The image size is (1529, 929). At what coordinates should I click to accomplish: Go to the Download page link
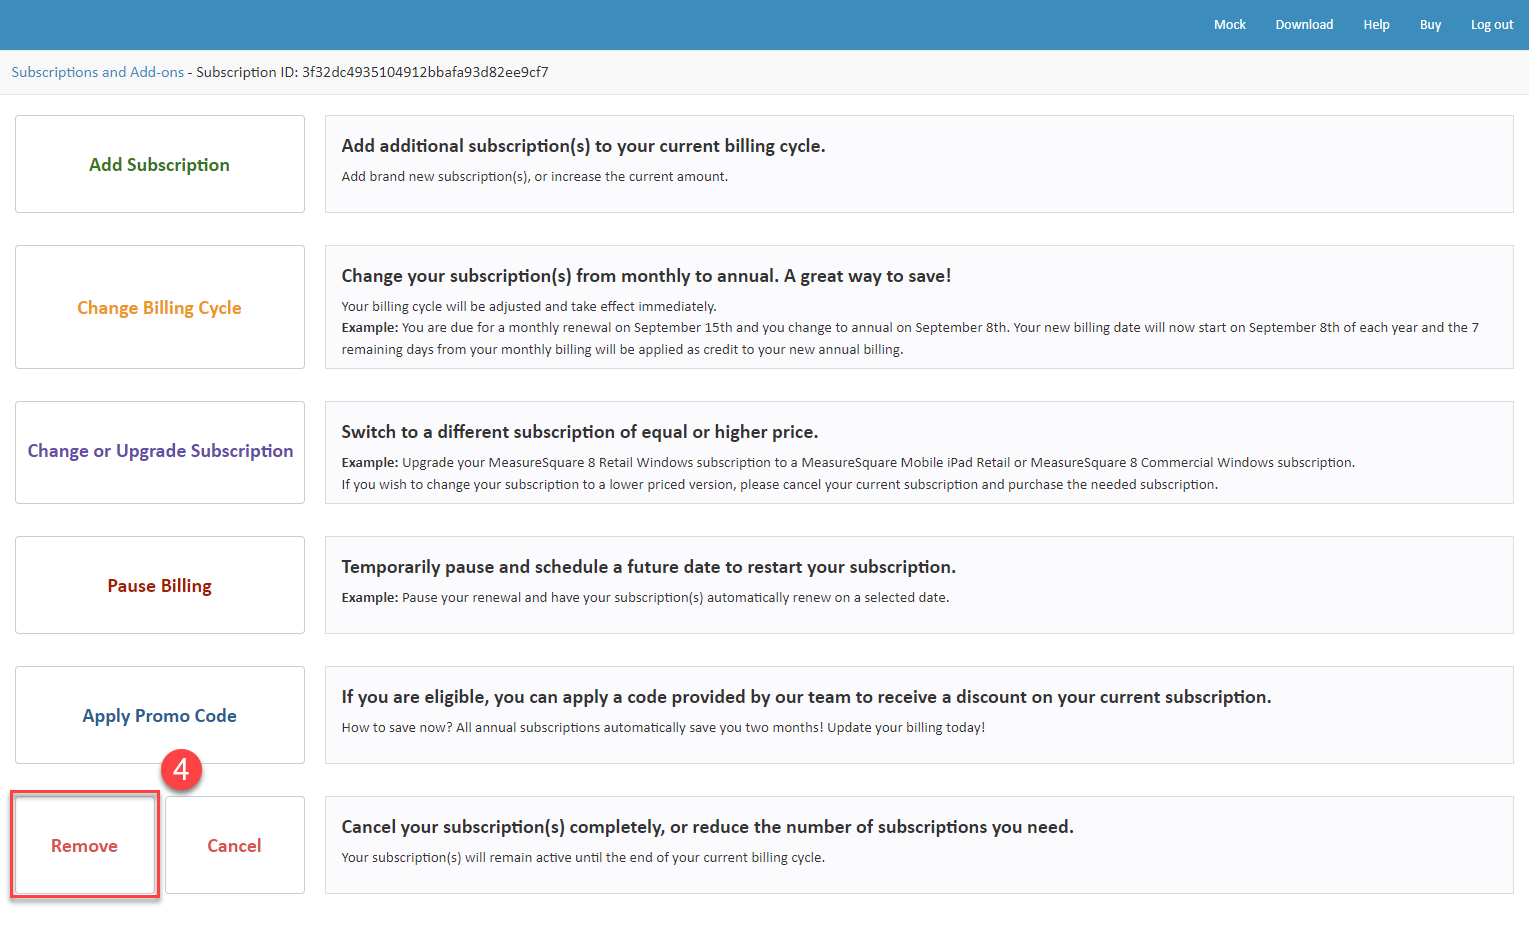(x=1304, y=25)
